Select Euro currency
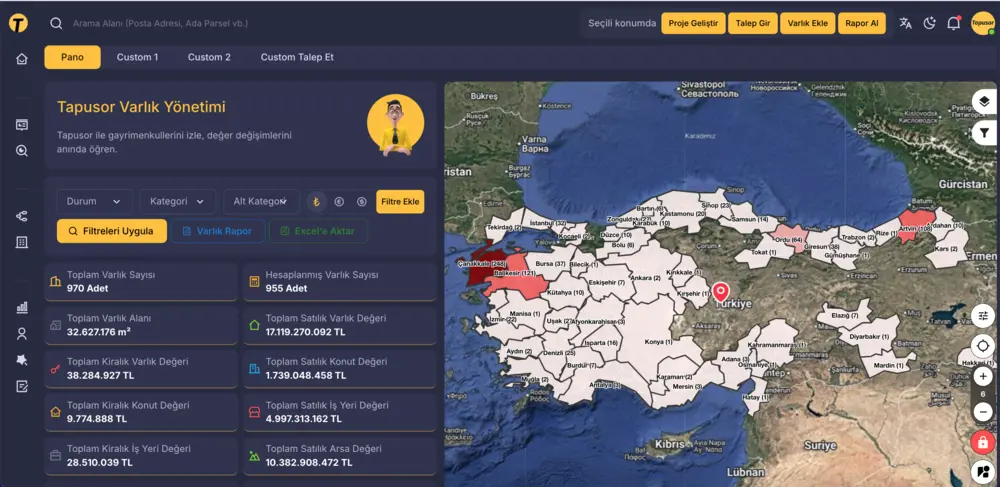Image resolution: width=1000 pixels, height=487 pixels. pos(339,201)
